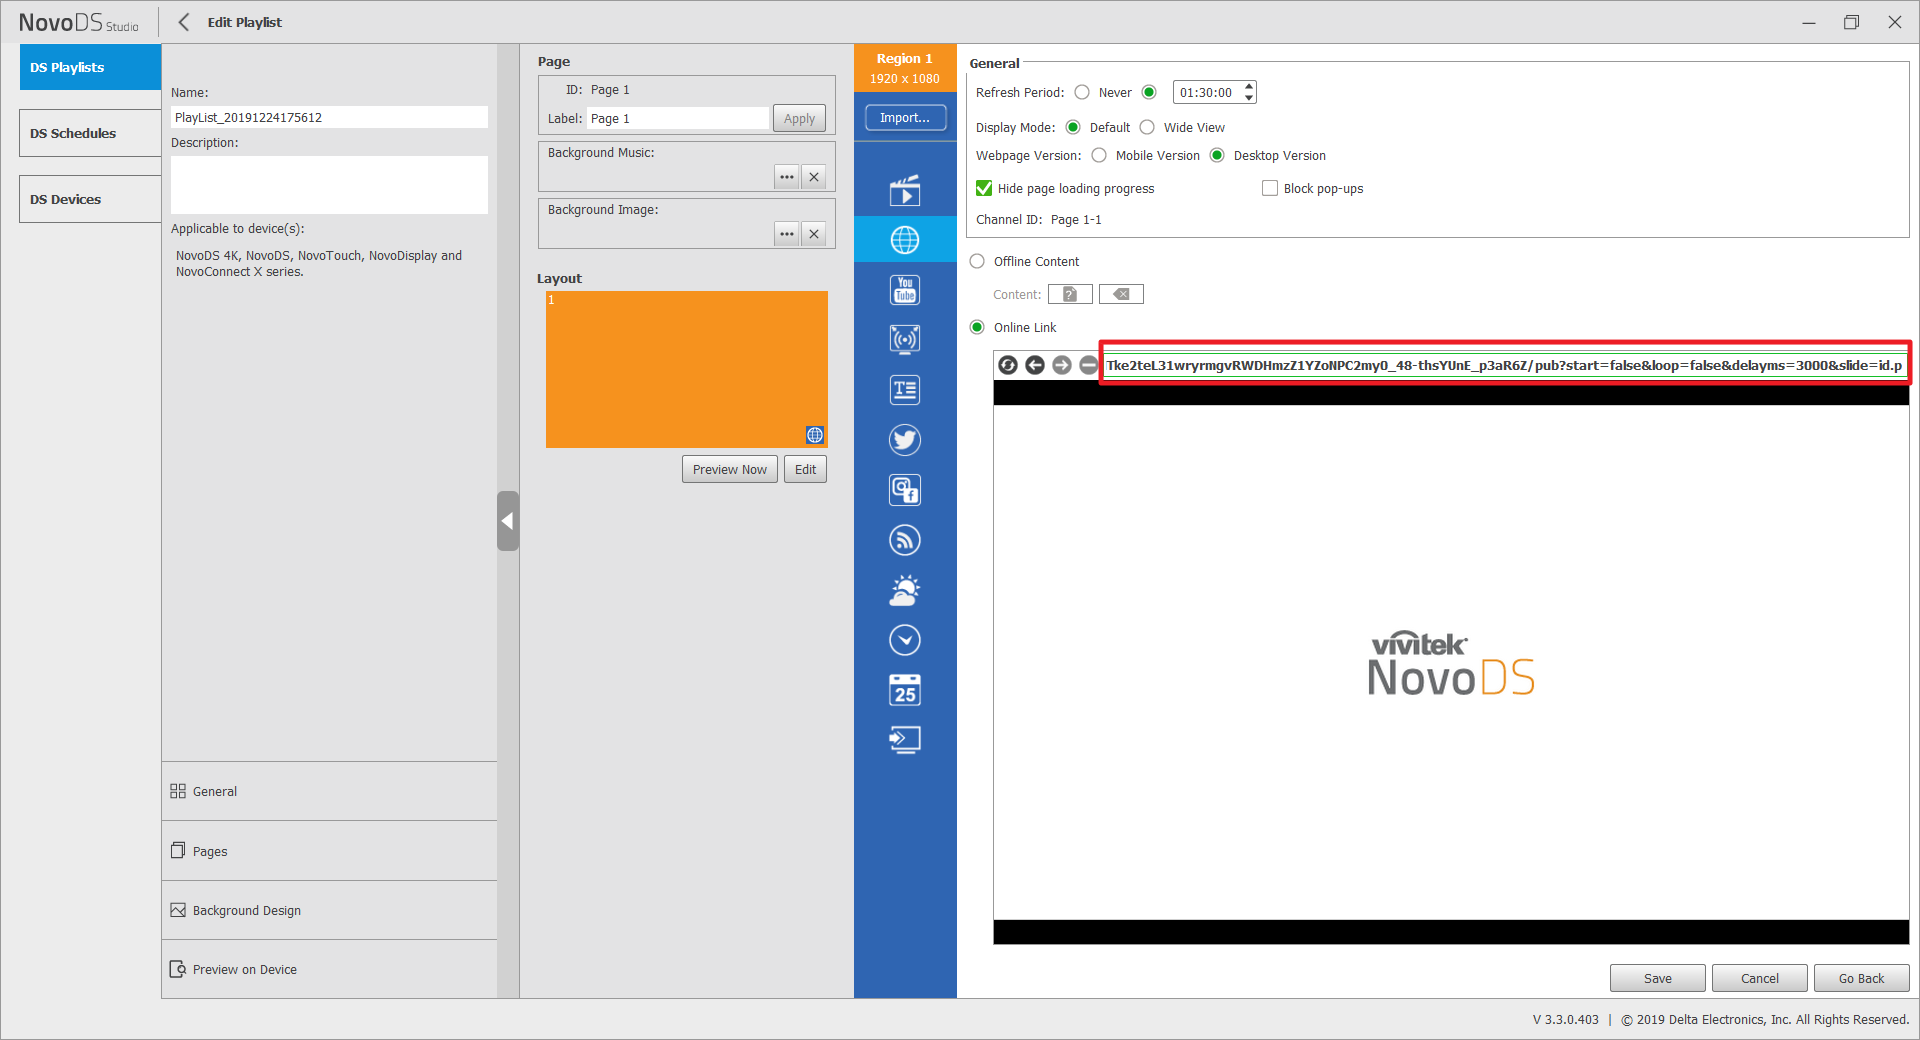Uncheck Hide page loading progress
This screenshot has height=1040, width=1920.
[984, 188]
